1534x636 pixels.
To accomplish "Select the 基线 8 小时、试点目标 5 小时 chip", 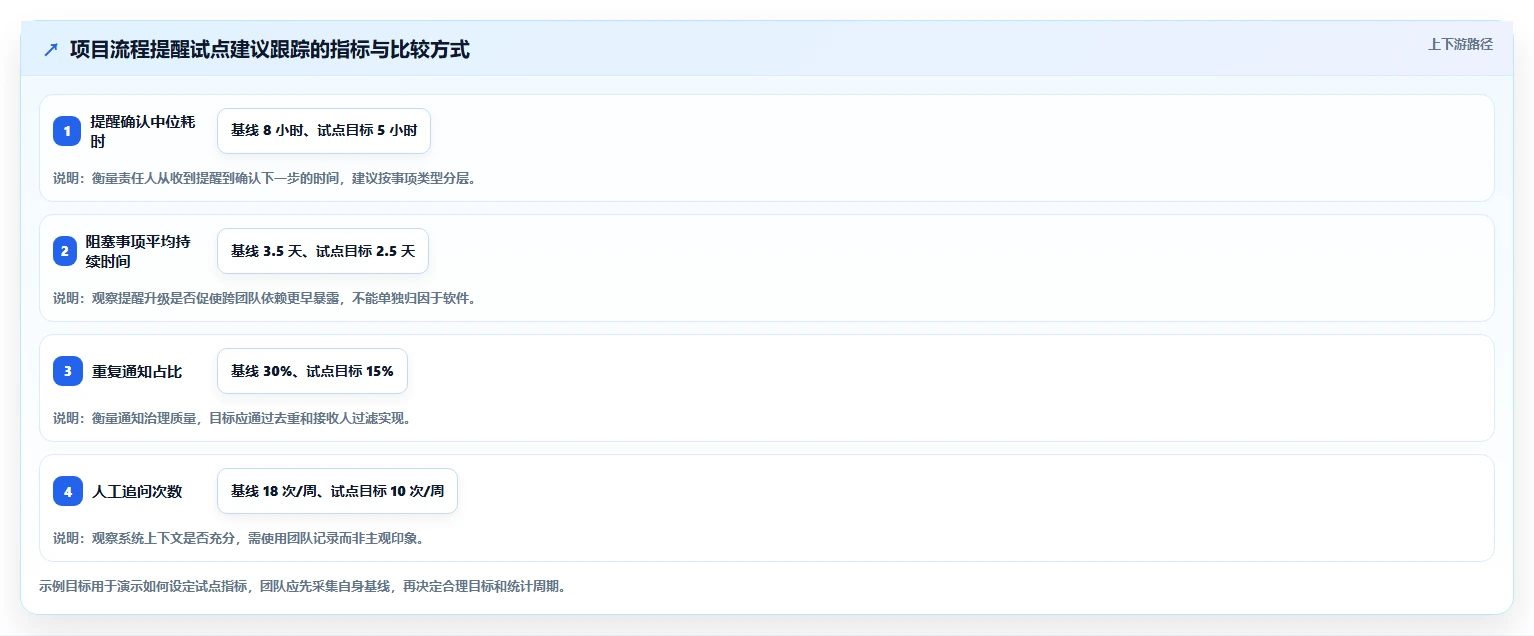I will [324, 131].
